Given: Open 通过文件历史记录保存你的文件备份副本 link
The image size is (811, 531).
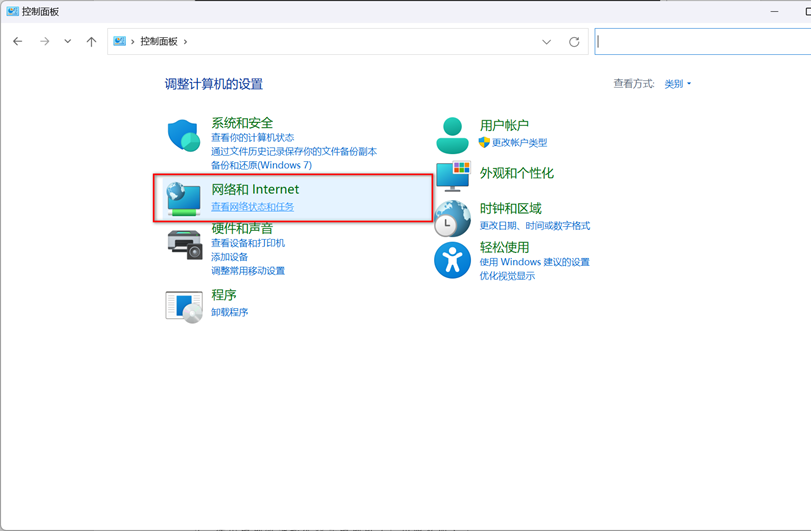Looking at the screenshot, I should click(294, 151).
